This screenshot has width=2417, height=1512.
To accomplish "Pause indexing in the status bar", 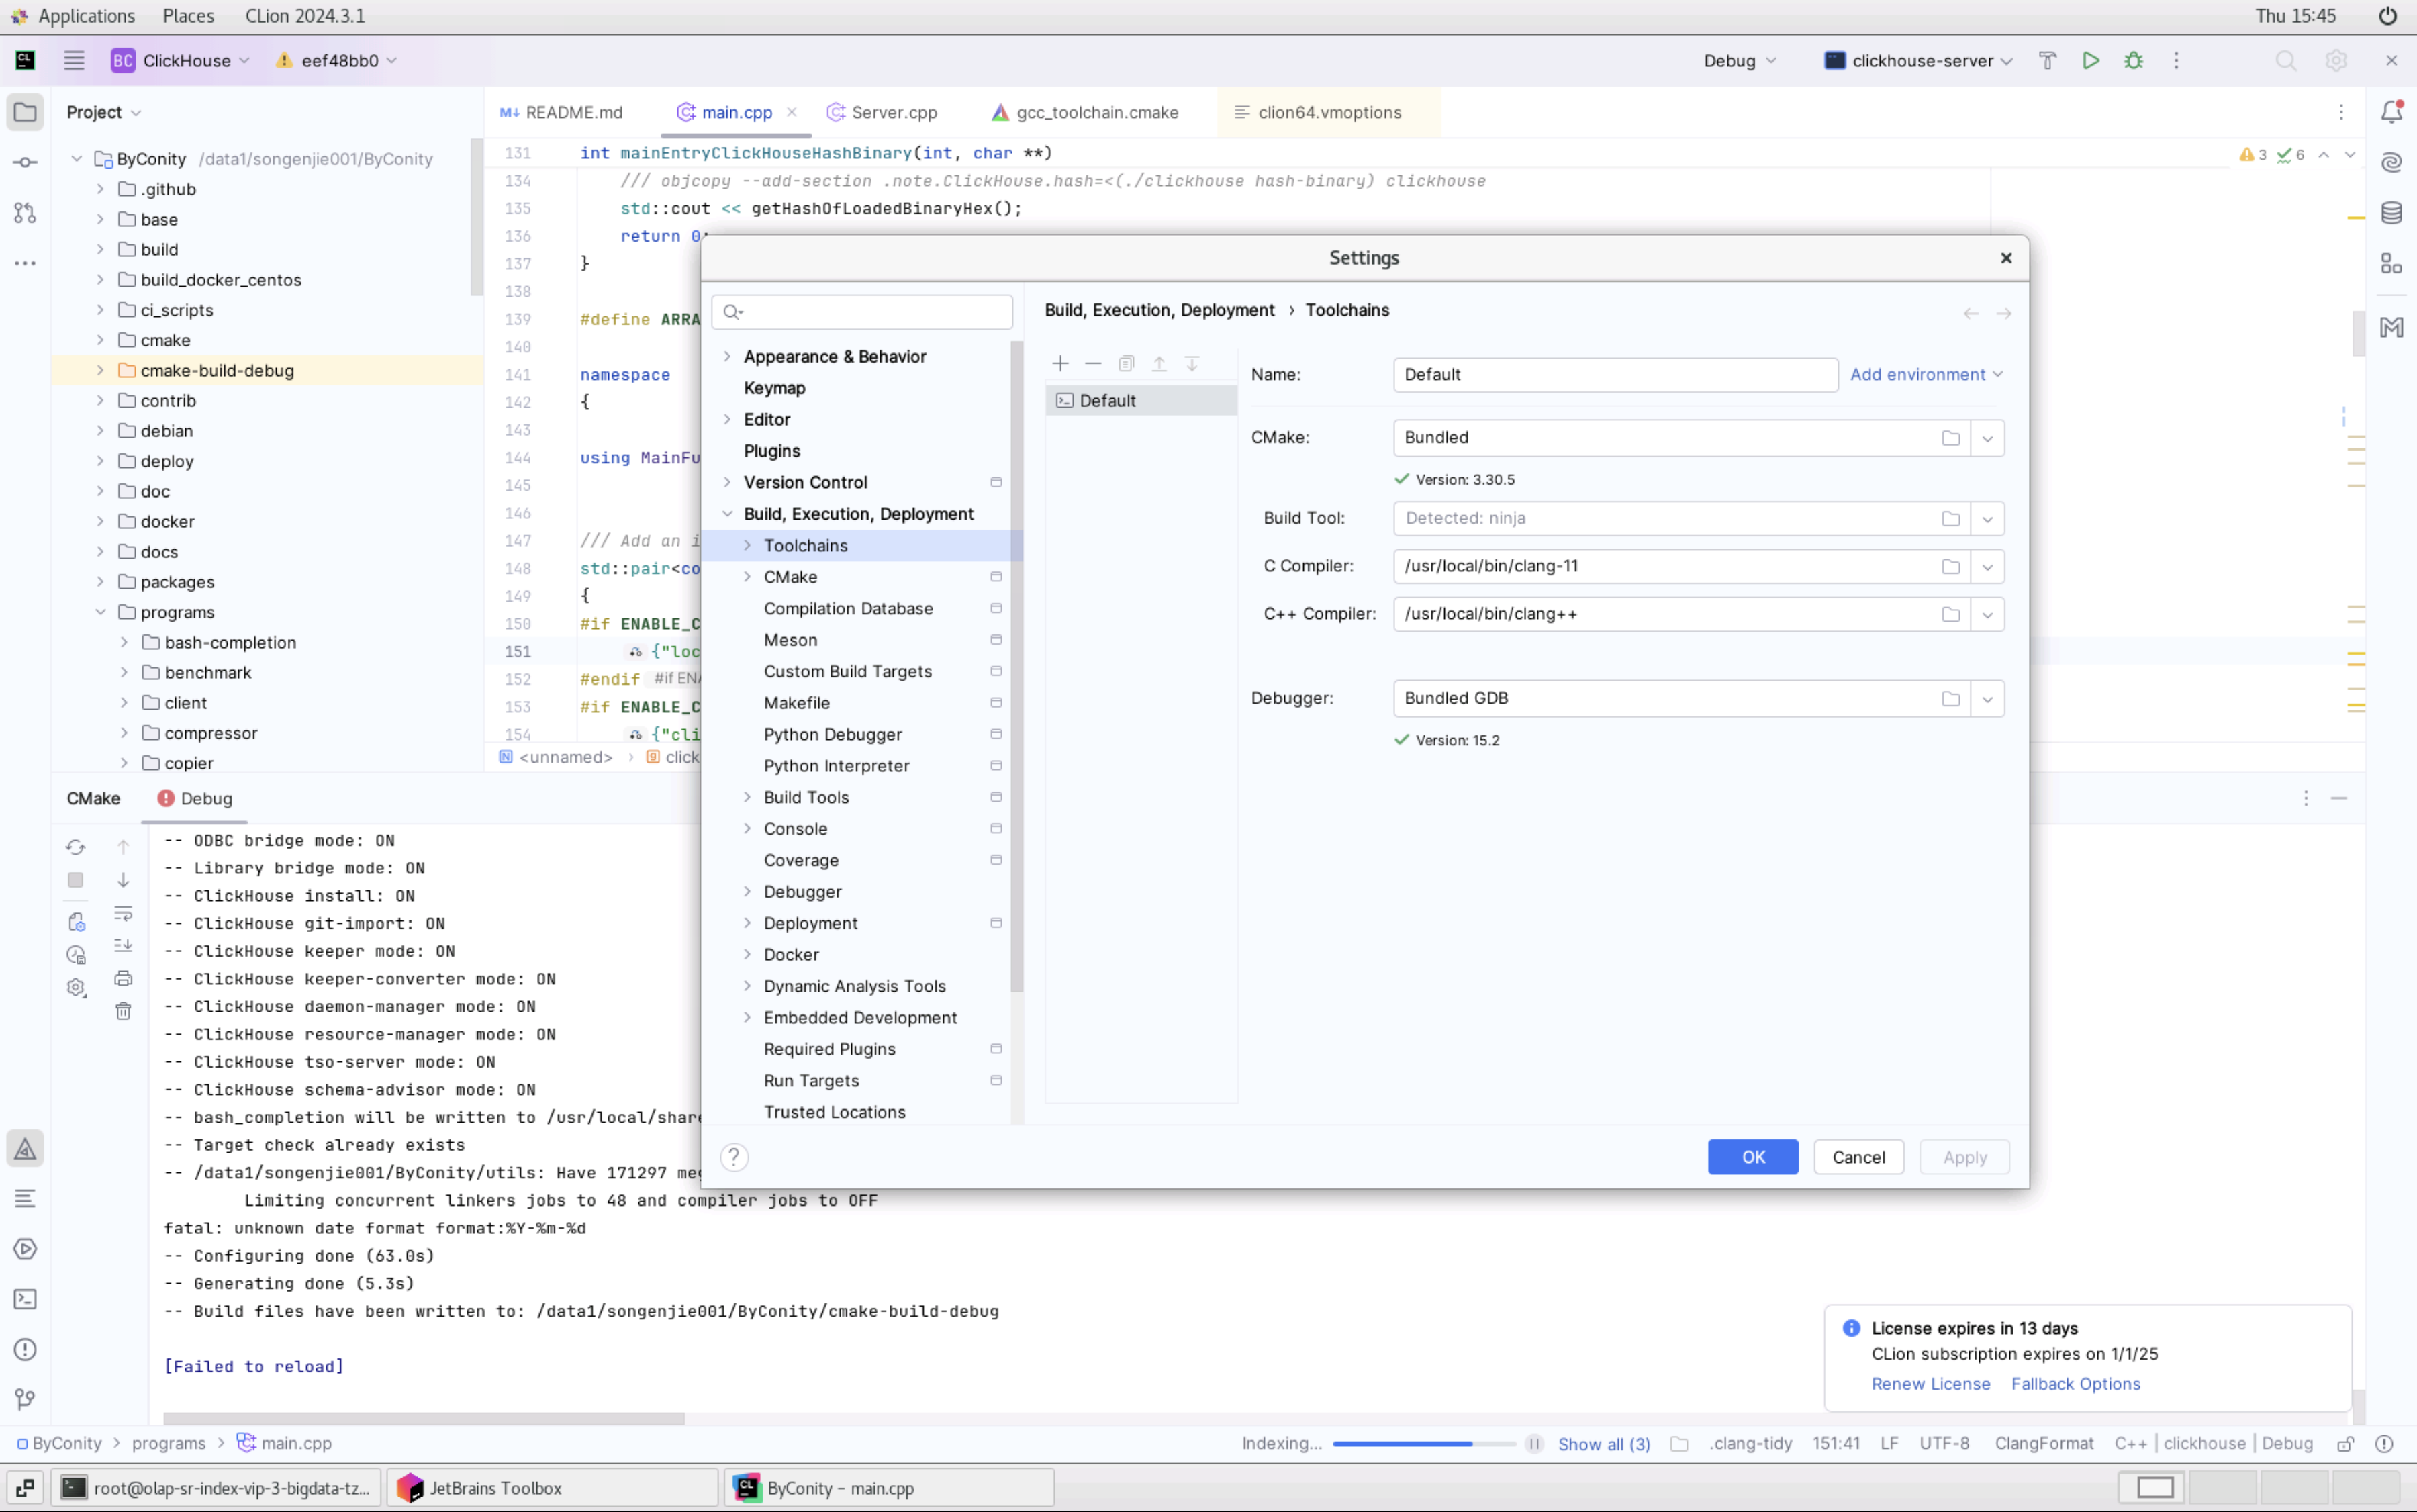I will pyautogui.click(x=1534, y=1444).
